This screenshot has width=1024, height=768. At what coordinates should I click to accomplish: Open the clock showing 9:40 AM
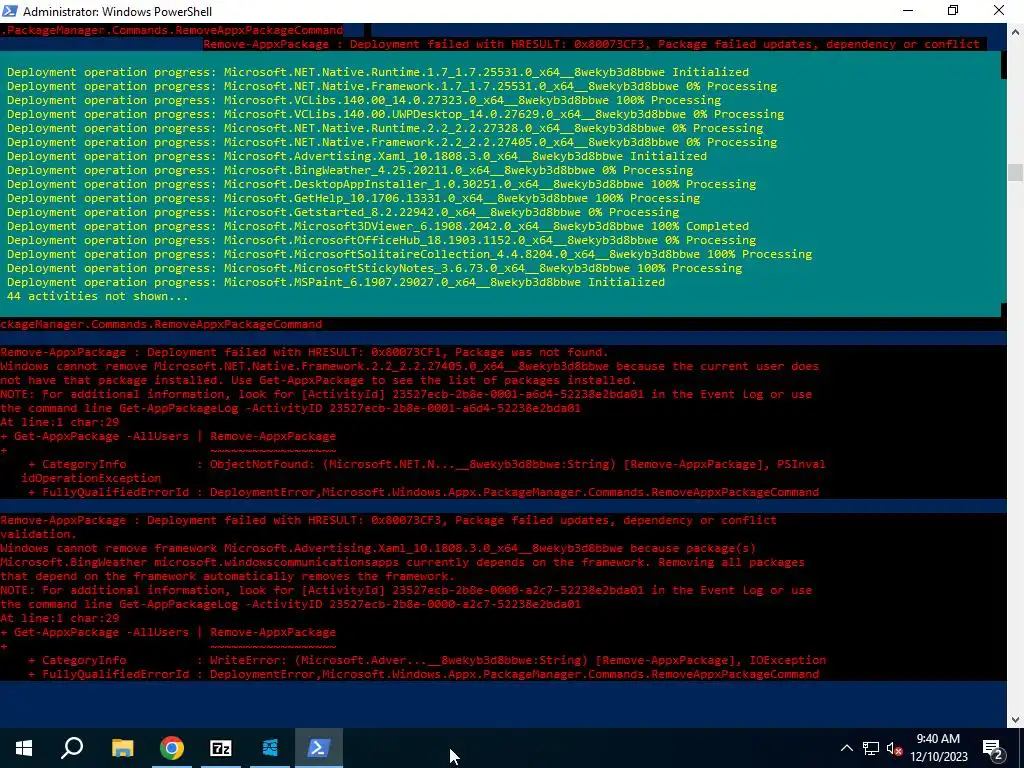(938, 739)
